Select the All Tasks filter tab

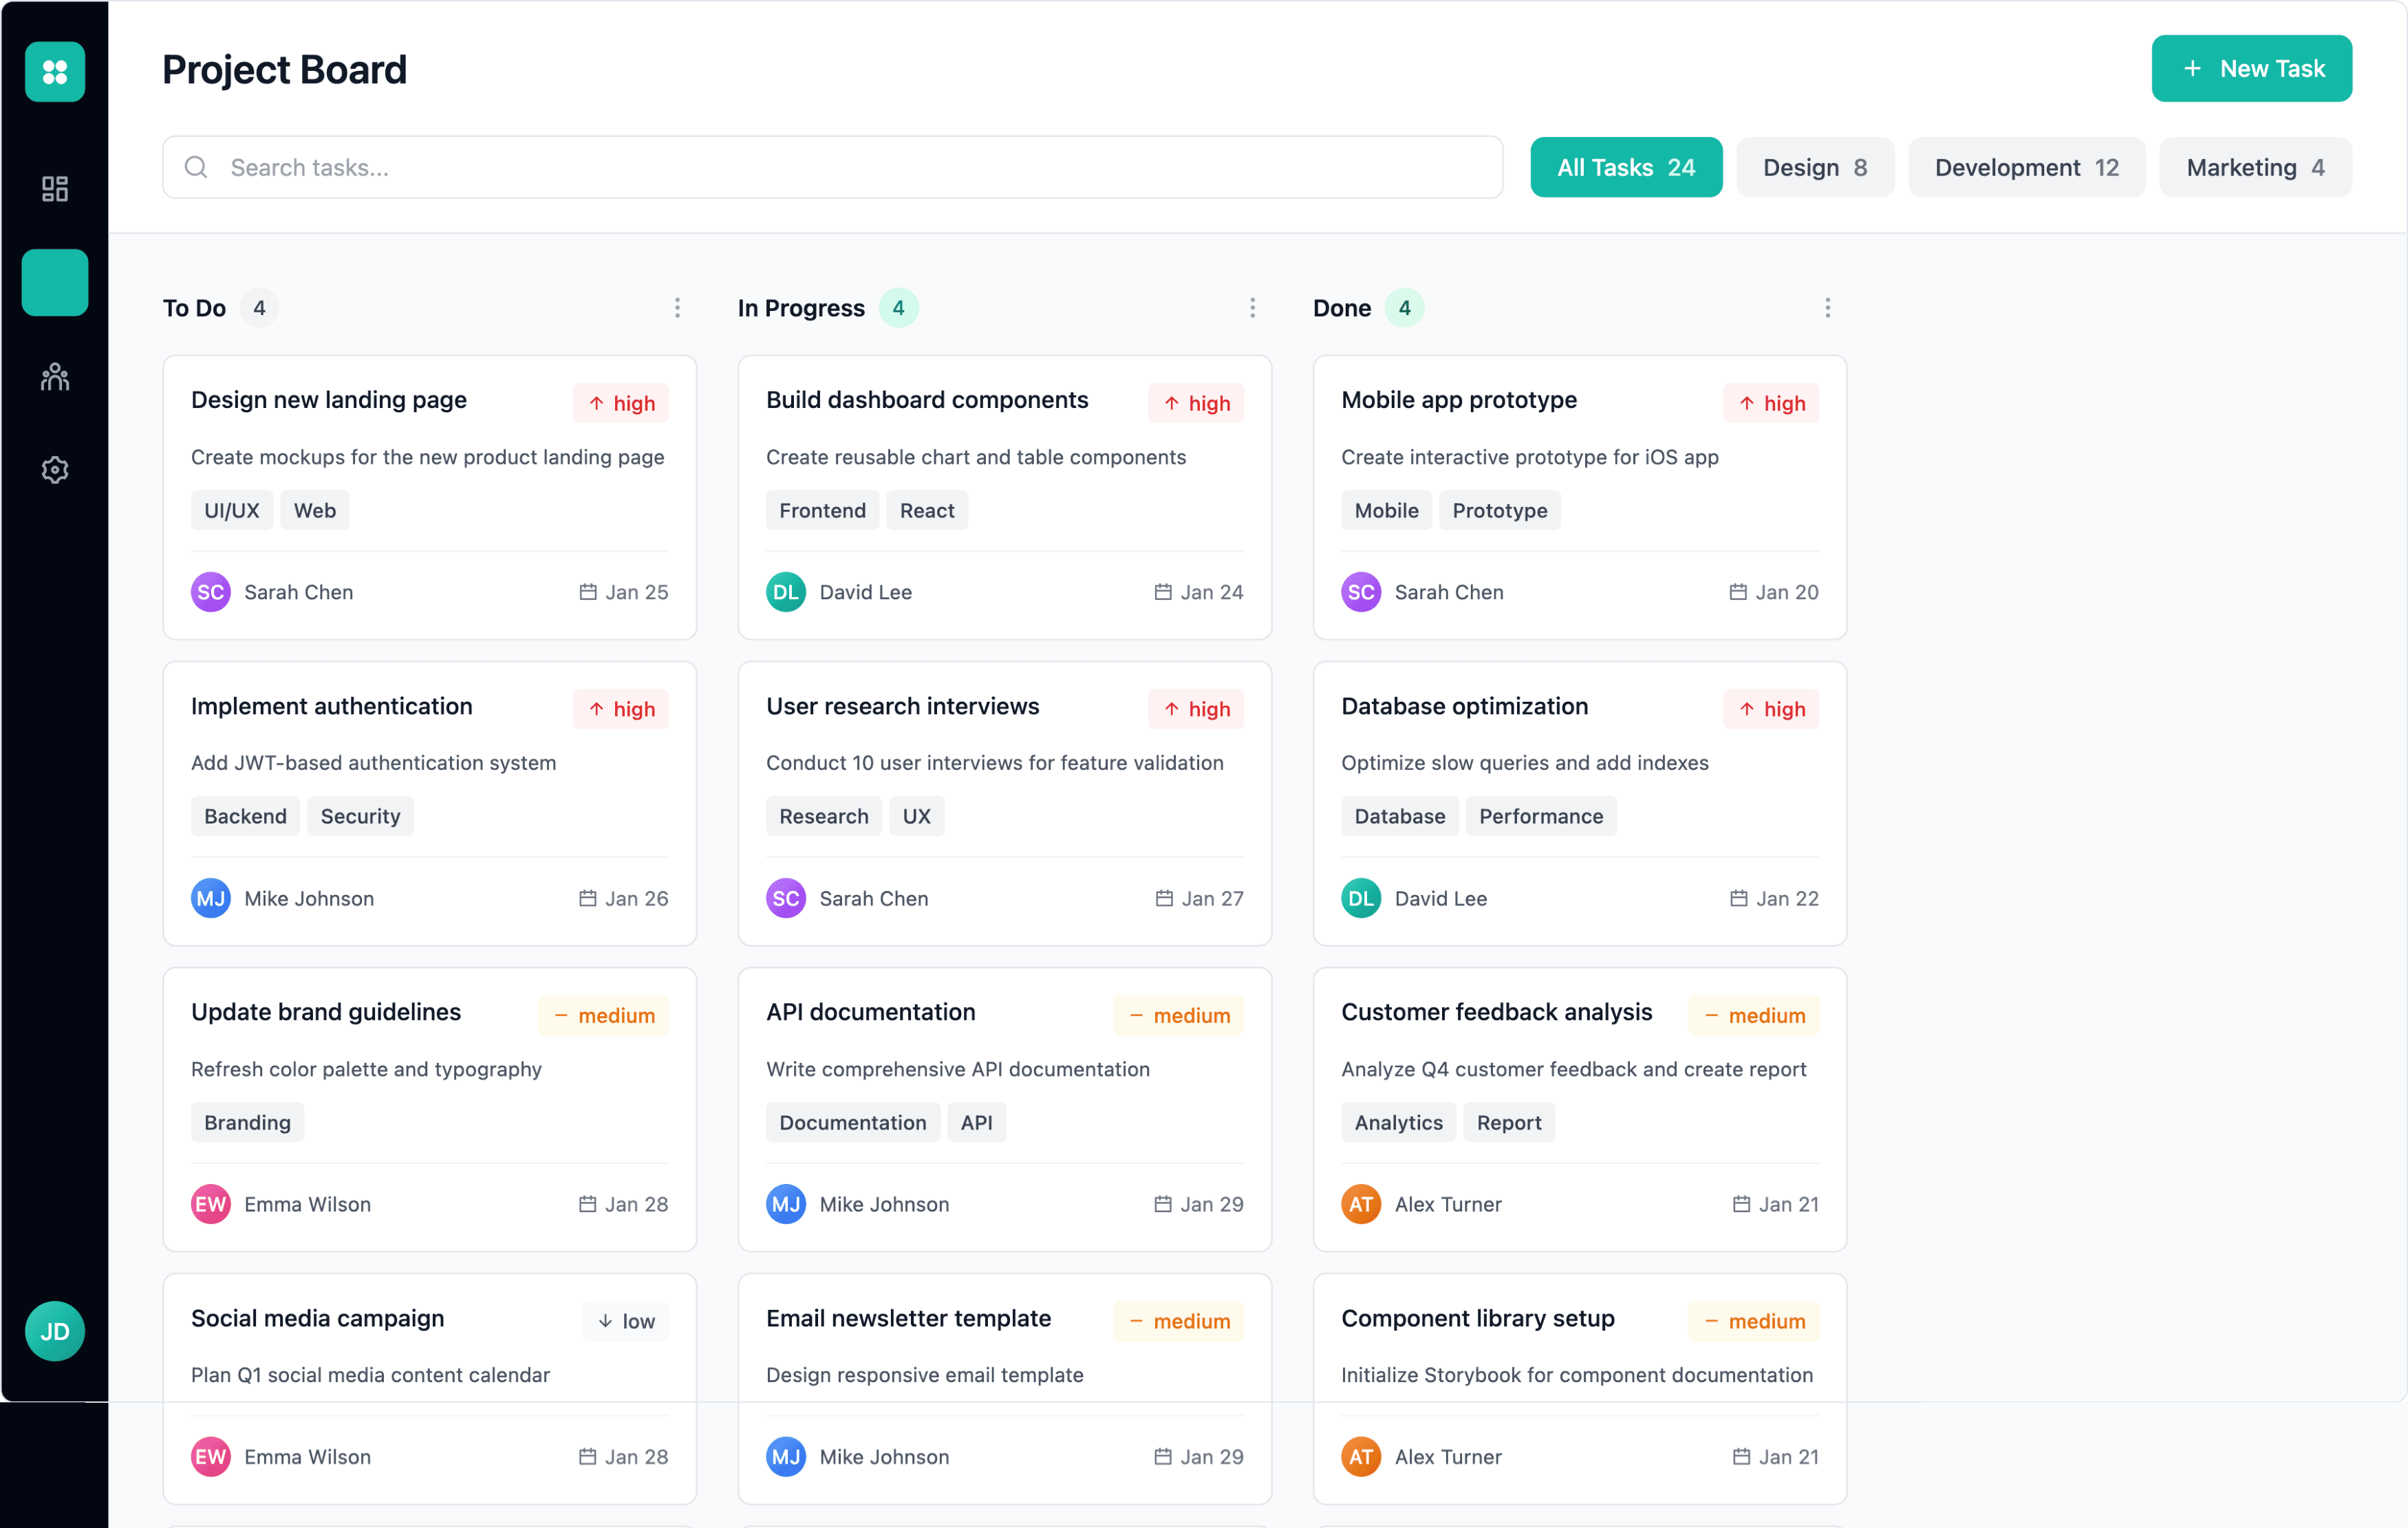(1625, 167)
